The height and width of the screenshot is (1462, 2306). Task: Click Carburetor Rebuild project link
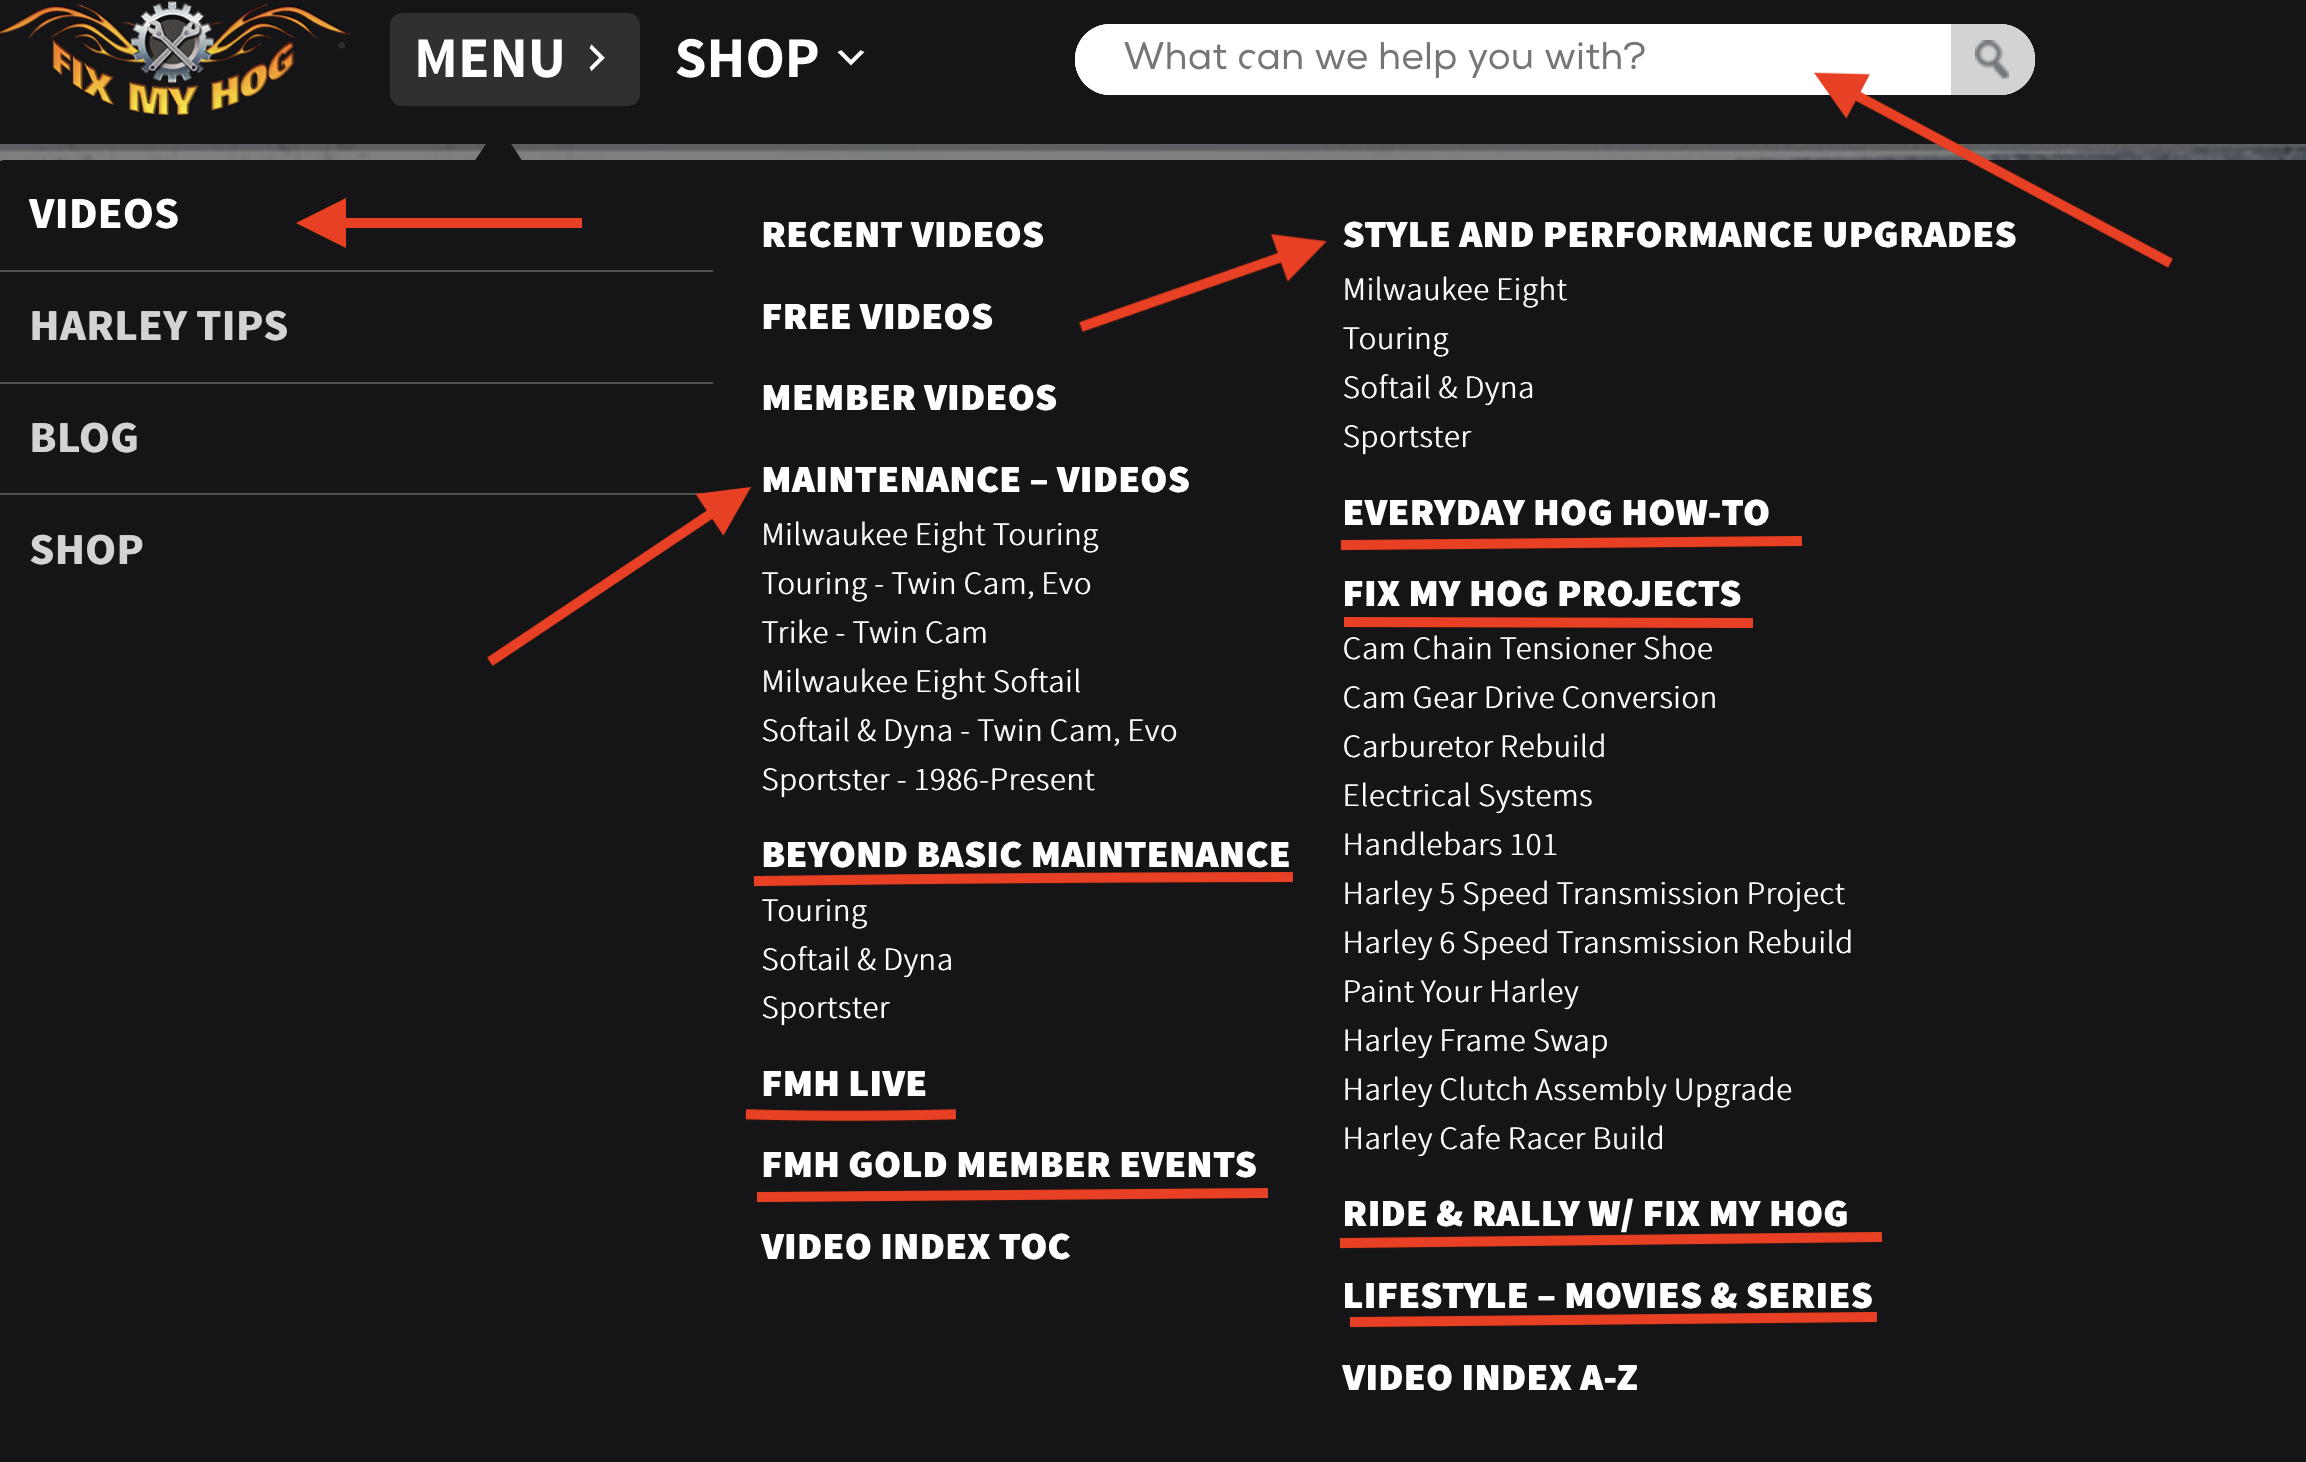[x=1476, y=746]
